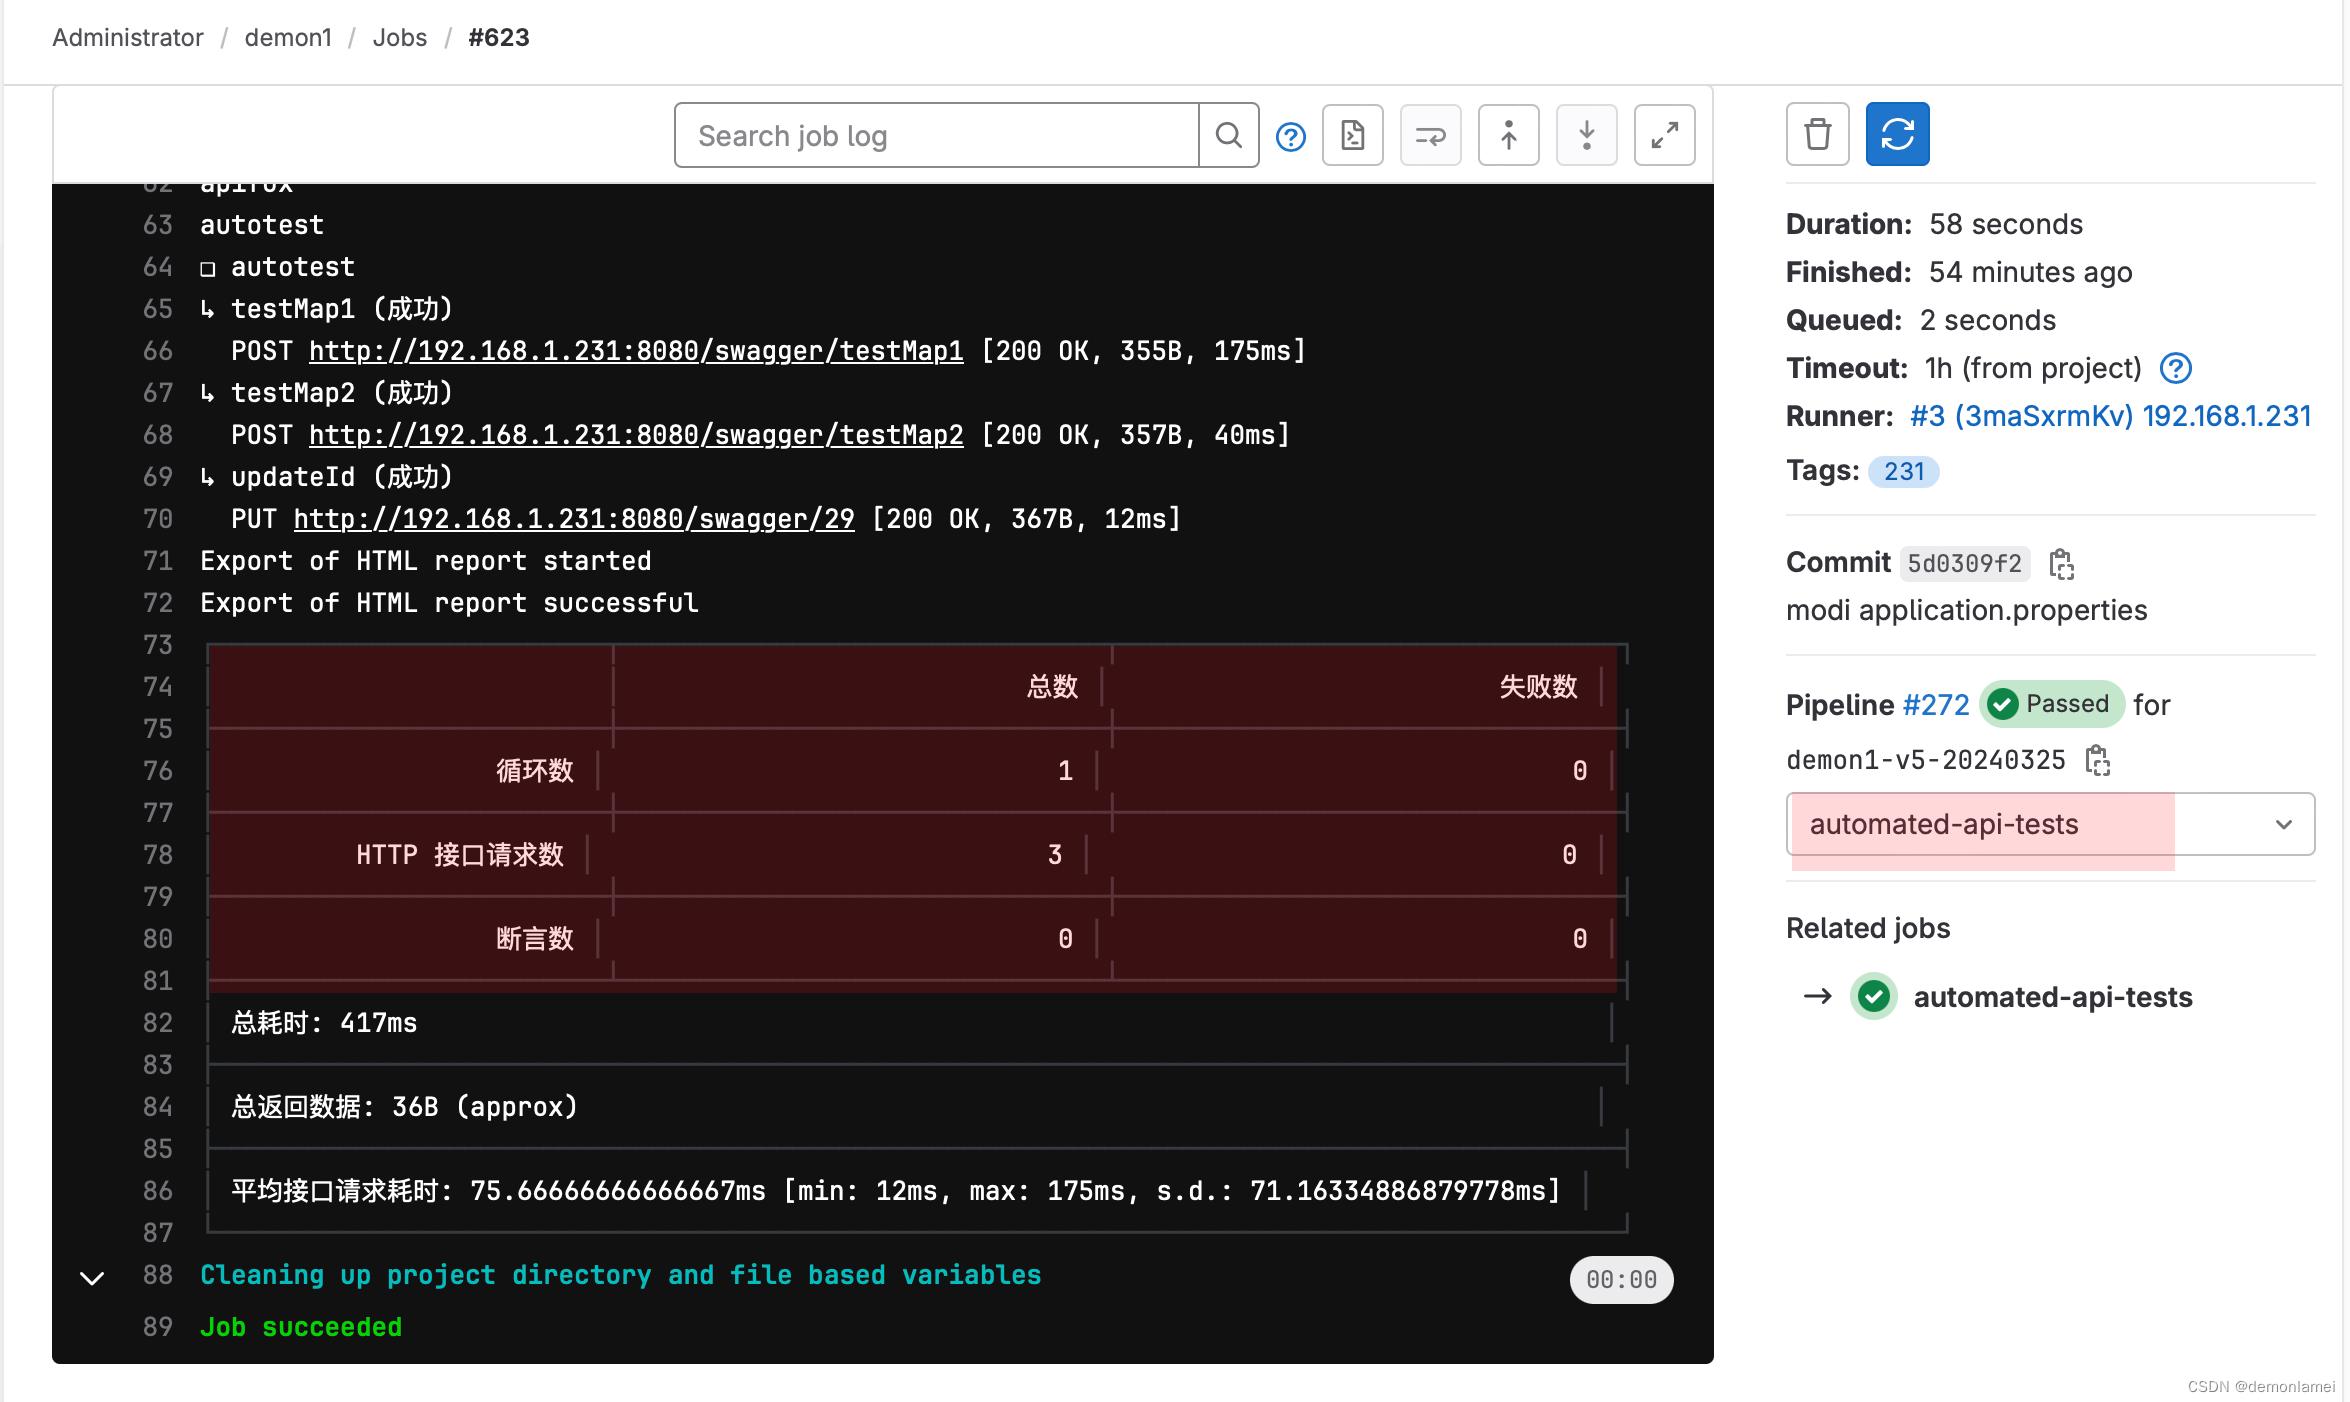Open timeout help tooltip icon
This screenshot has width=2350, height=1402.
2176,369
